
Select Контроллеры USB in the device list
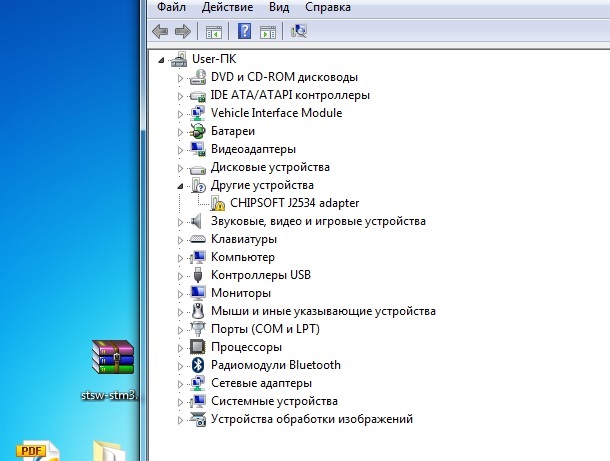tap(261, 276)
